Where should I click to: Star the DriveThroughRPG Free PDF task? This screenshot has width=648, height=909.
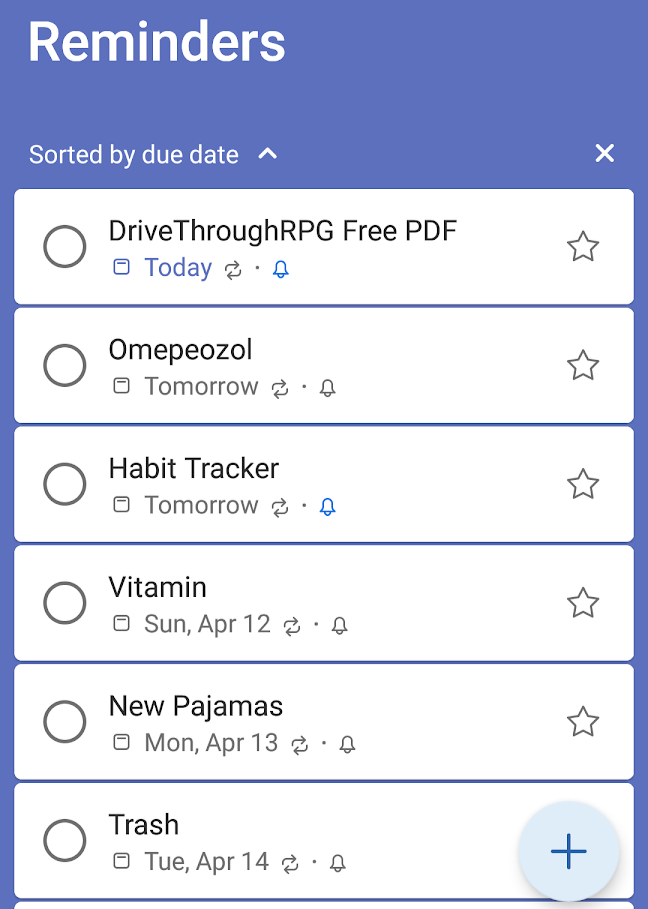(x=583, y=247)
